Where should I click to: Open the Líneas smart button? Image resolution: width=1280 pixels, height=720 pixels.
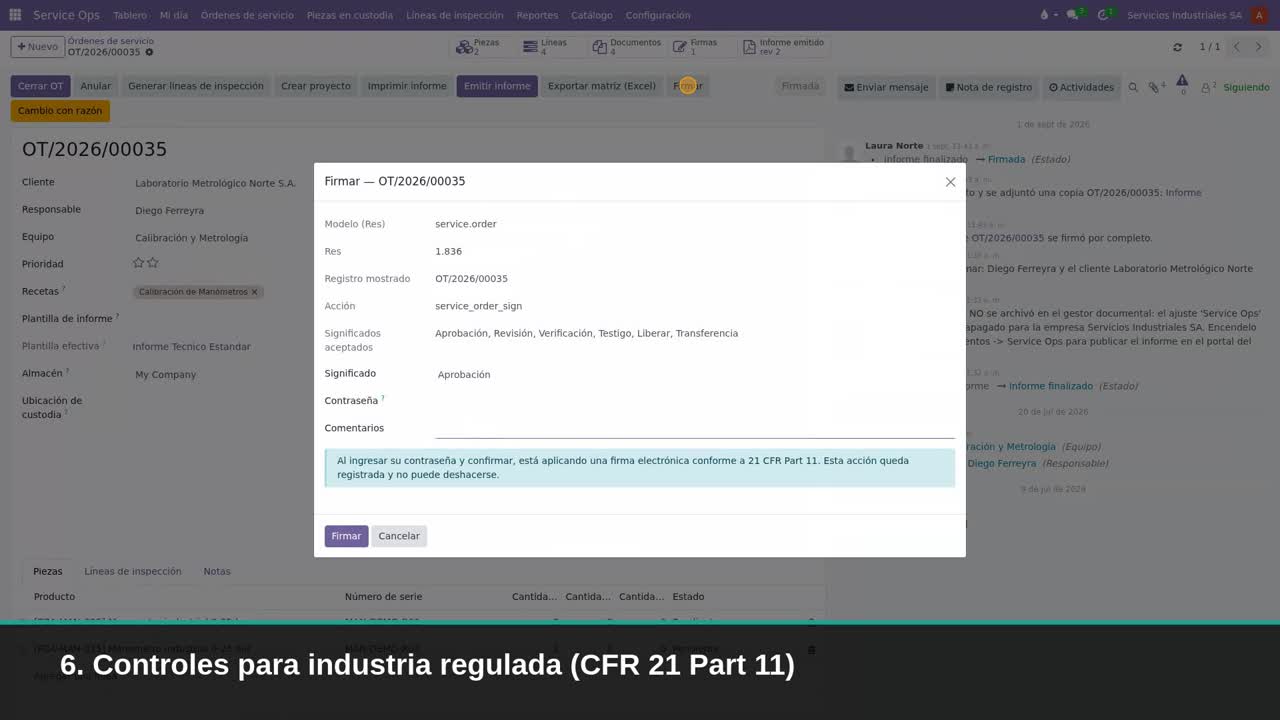click(550, 47)
